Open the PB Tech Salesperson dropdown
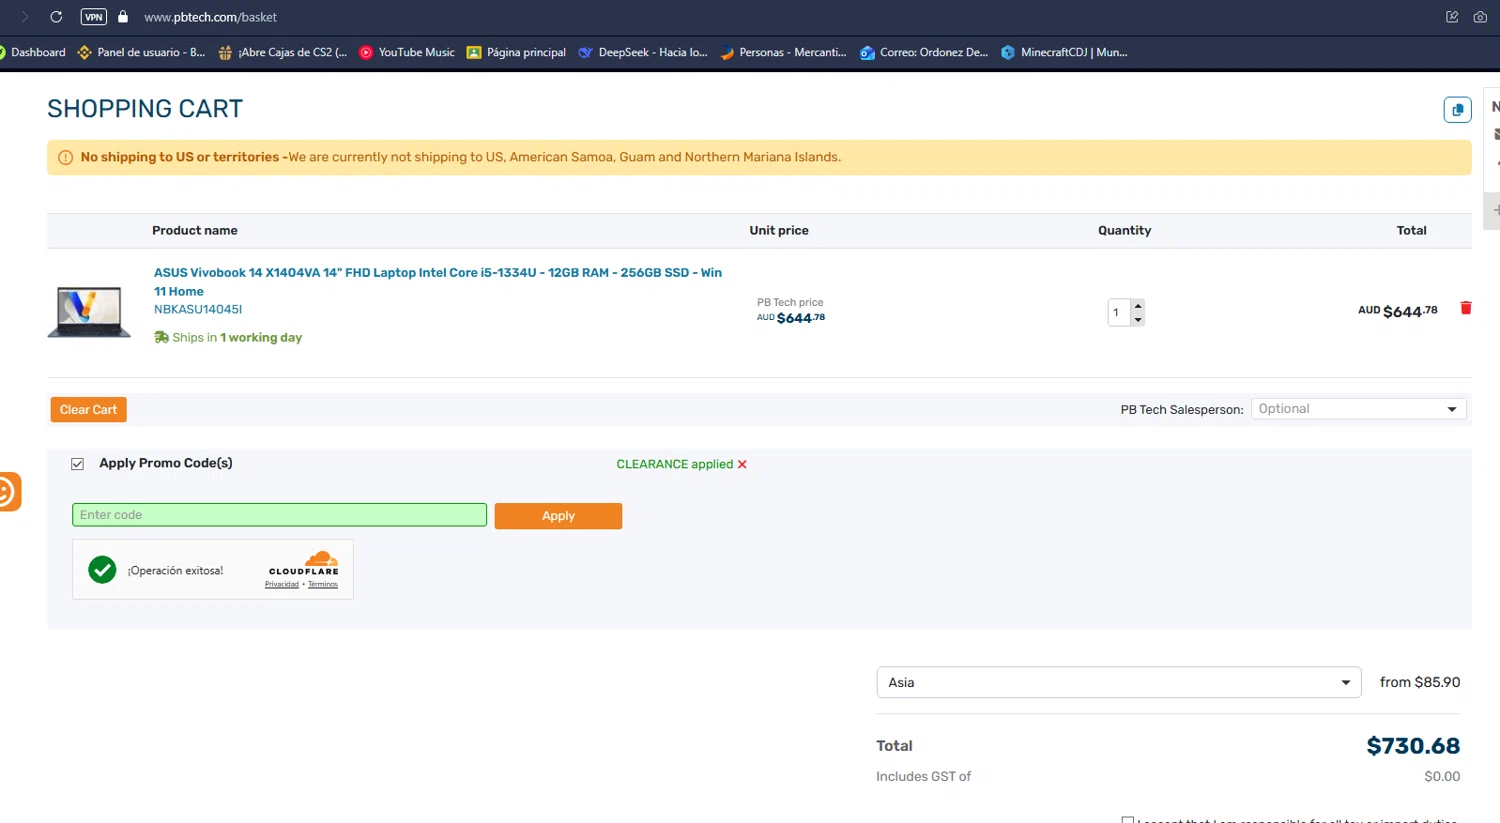 coord(1358,409)
